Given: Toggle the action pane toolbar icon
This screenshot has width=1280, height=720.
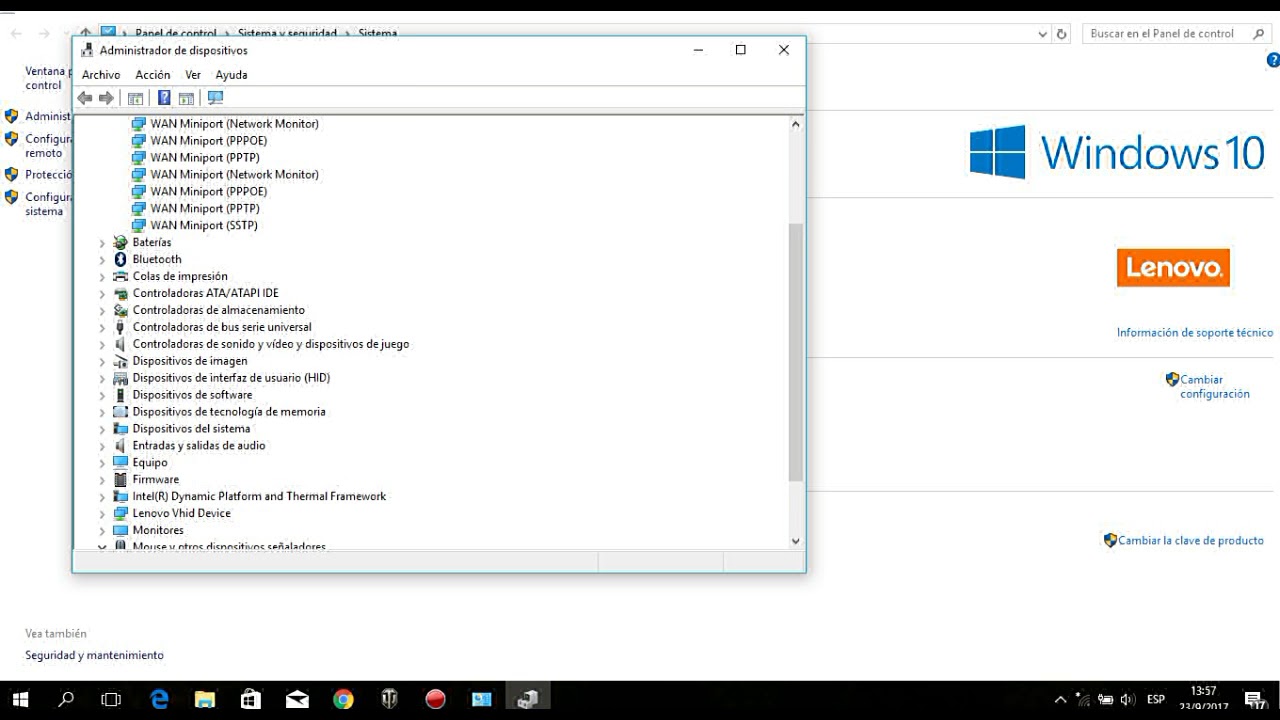Looking at the screenshot, I should point(186,98).
